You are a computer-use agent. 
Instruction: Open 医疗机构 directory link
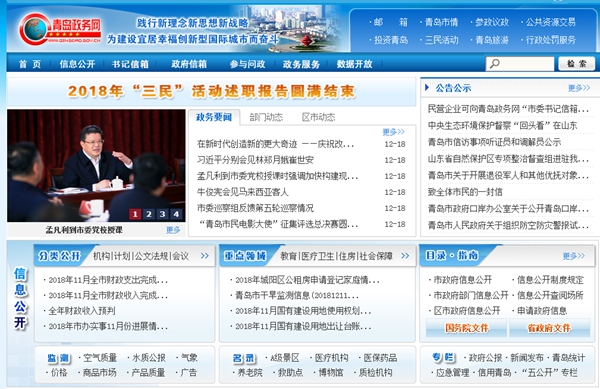[331, 358]
